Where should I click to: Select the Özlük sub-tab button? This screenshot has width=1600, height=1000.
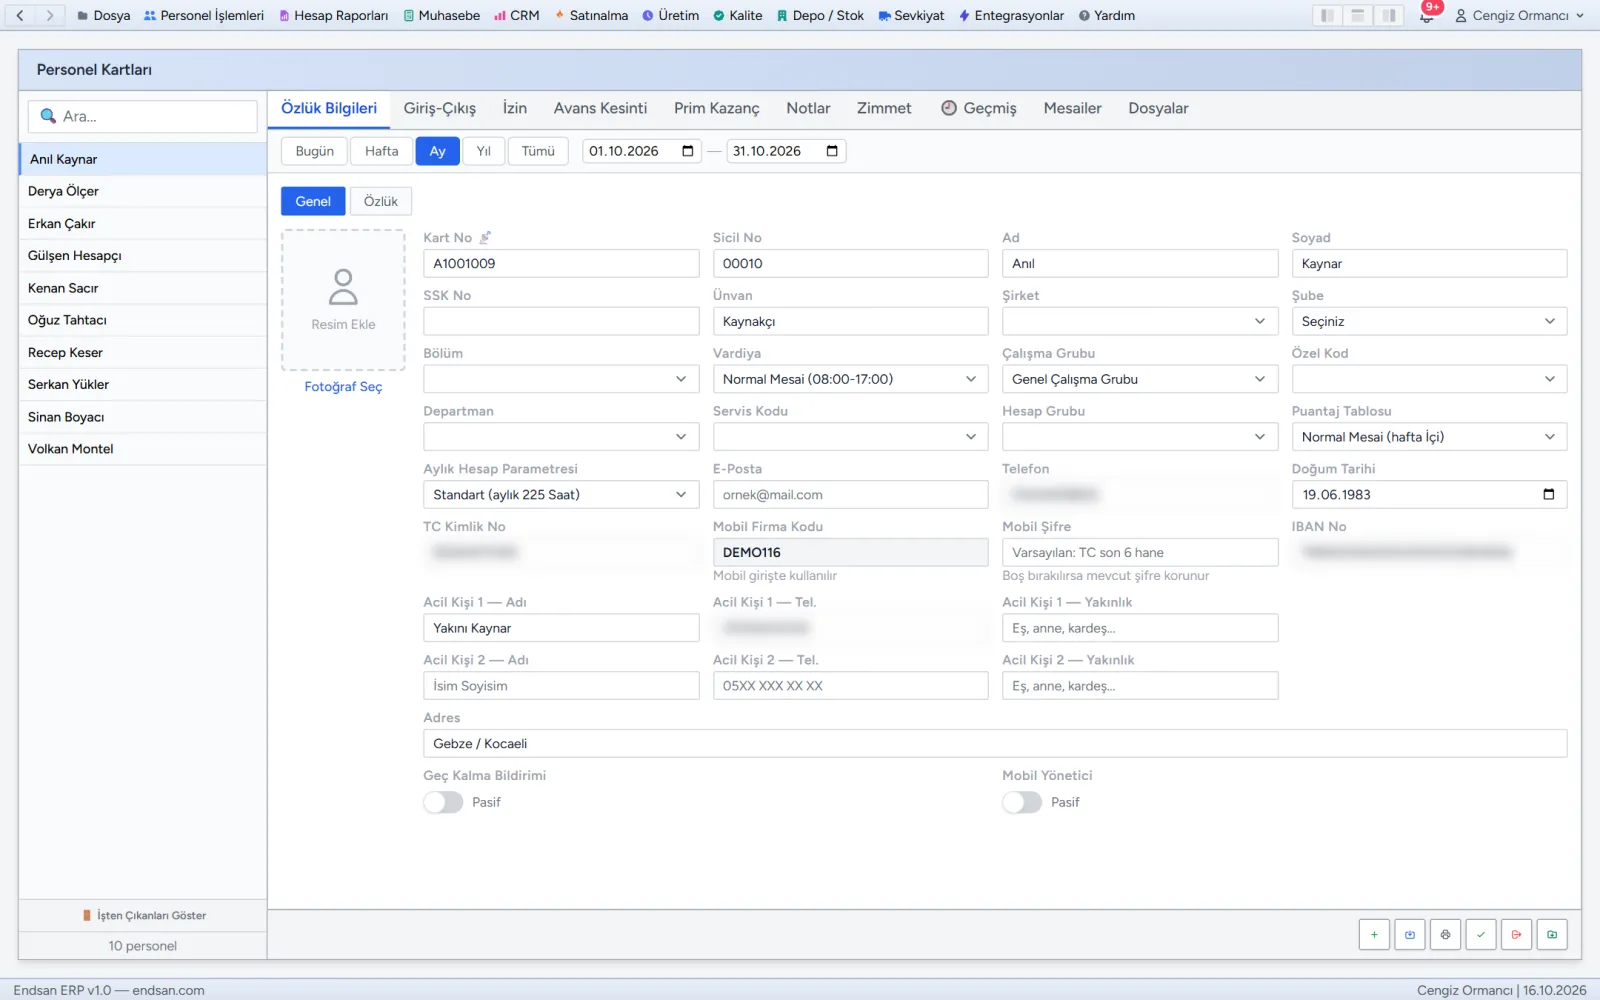pyautogui.click(x=381, y=201)
